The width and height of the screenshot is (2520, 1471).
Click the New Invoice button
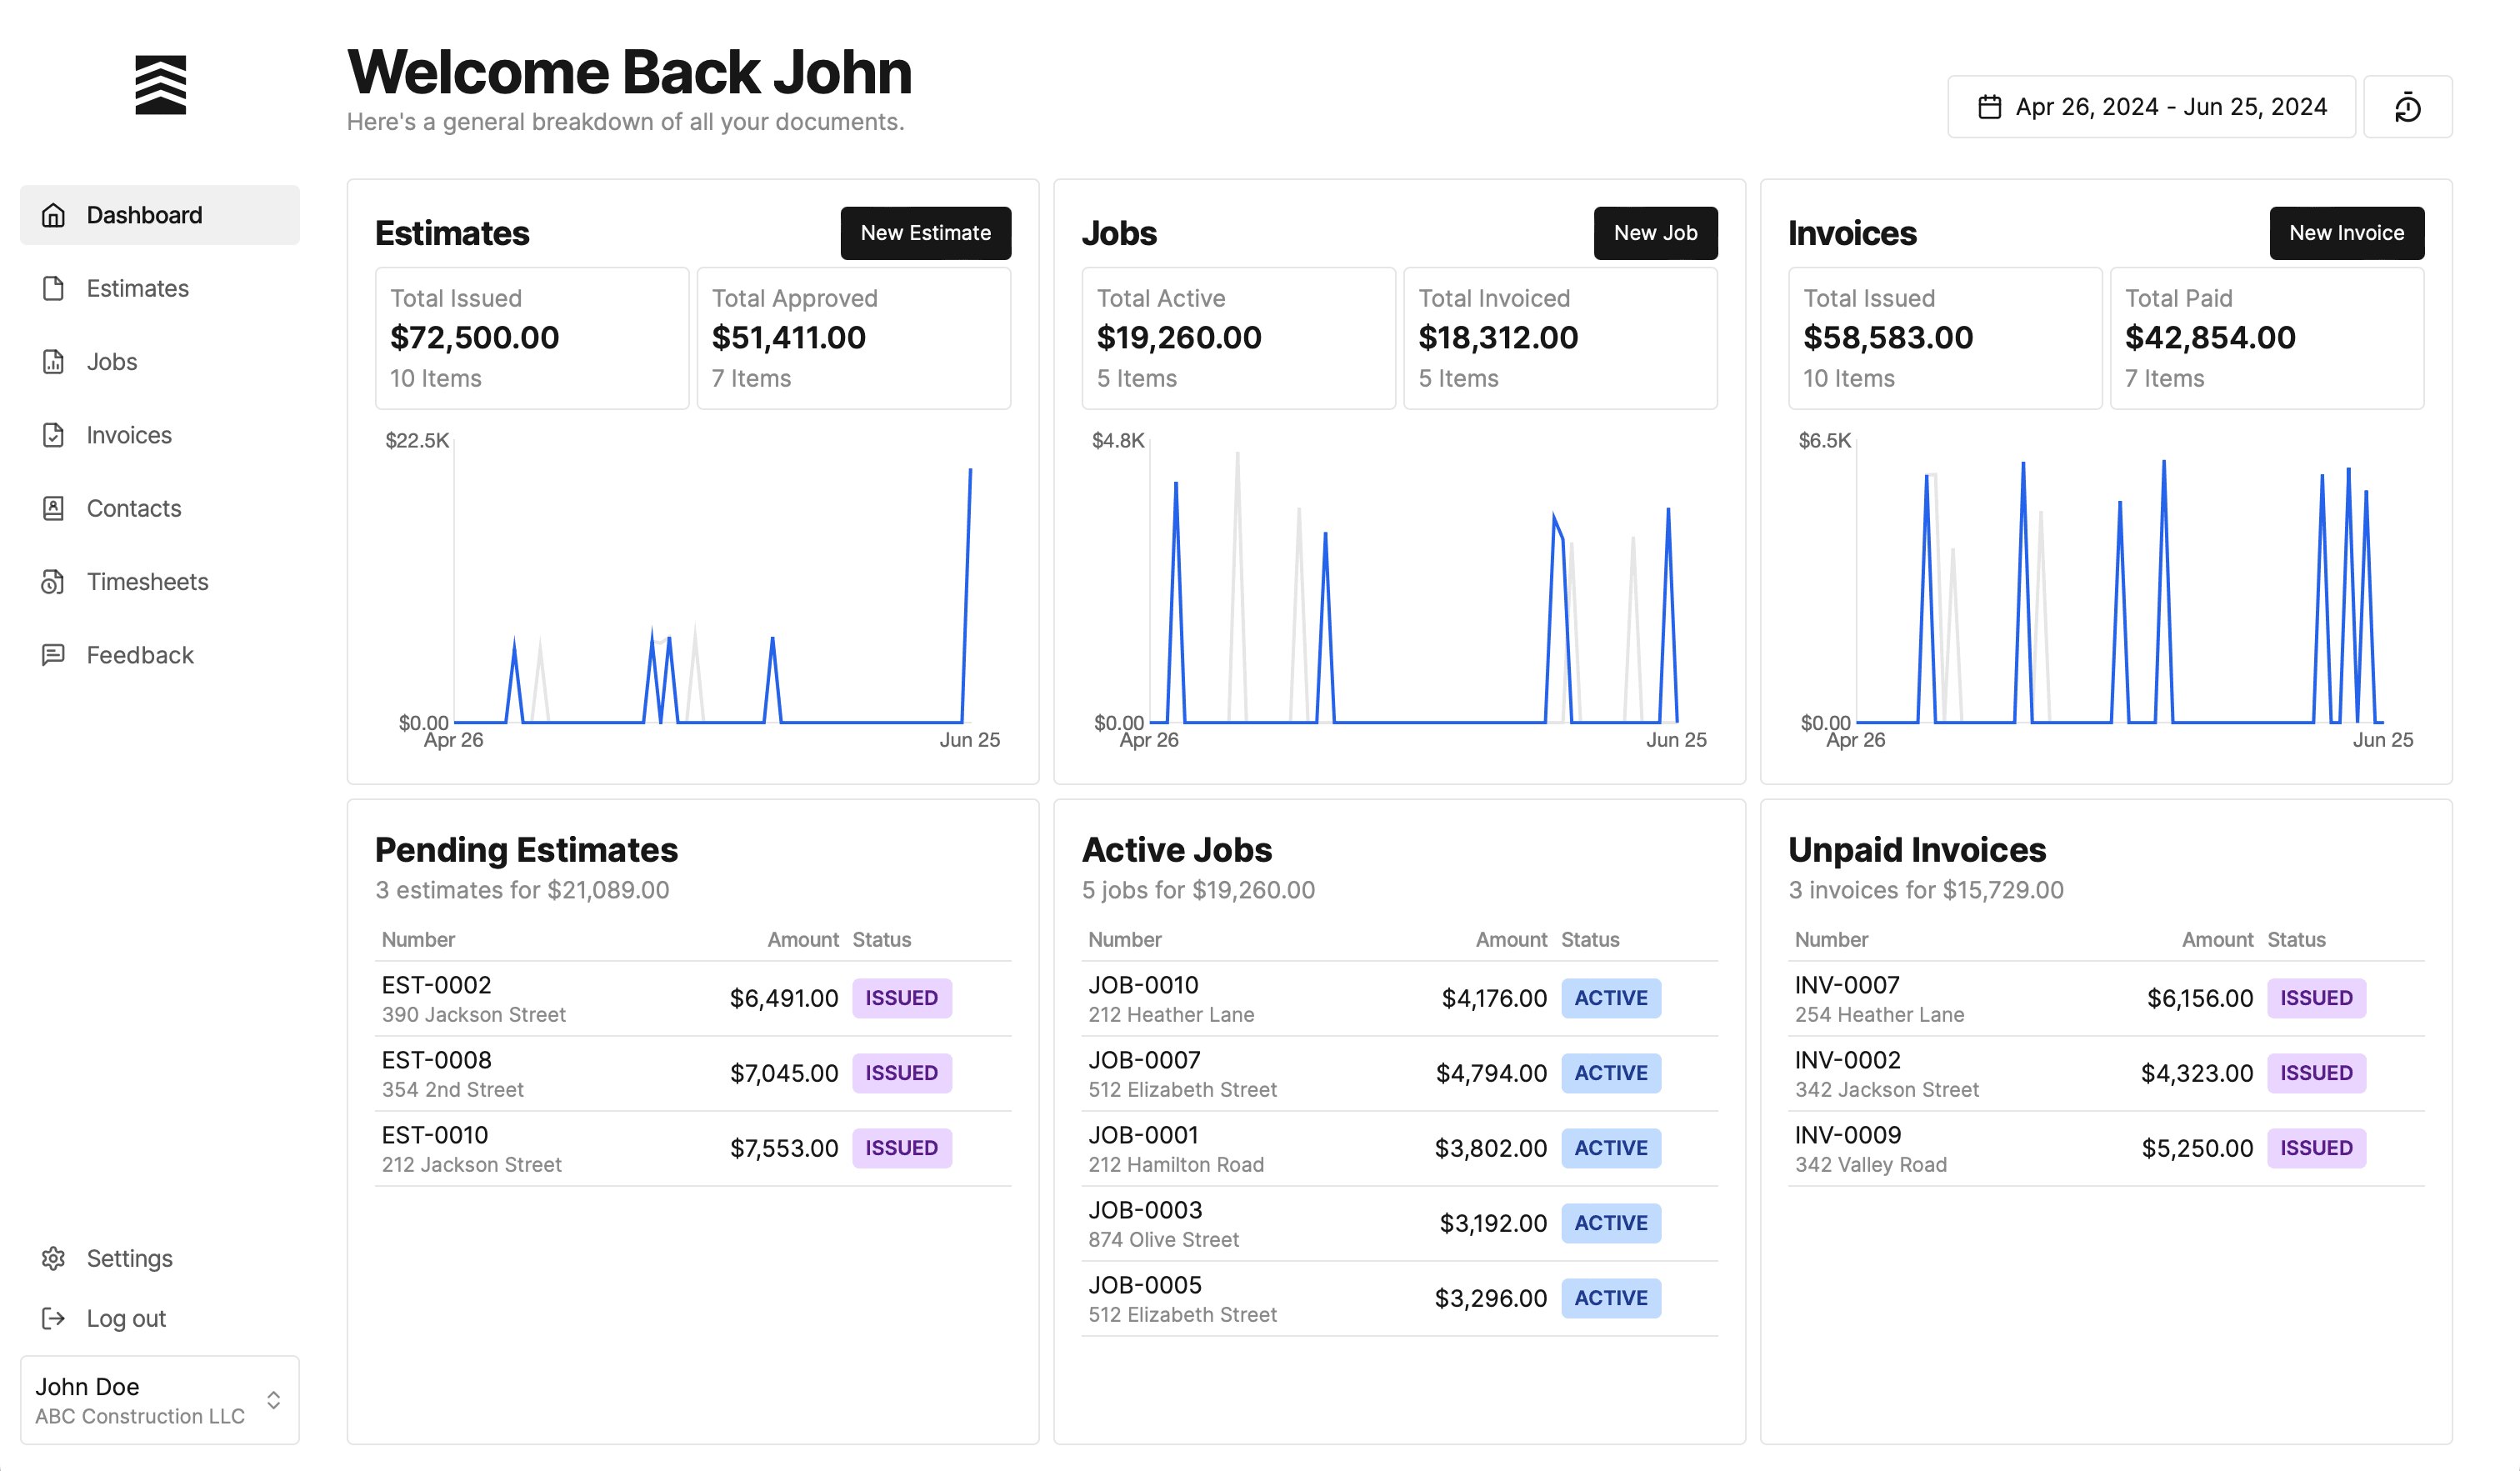pos(2346,233)
